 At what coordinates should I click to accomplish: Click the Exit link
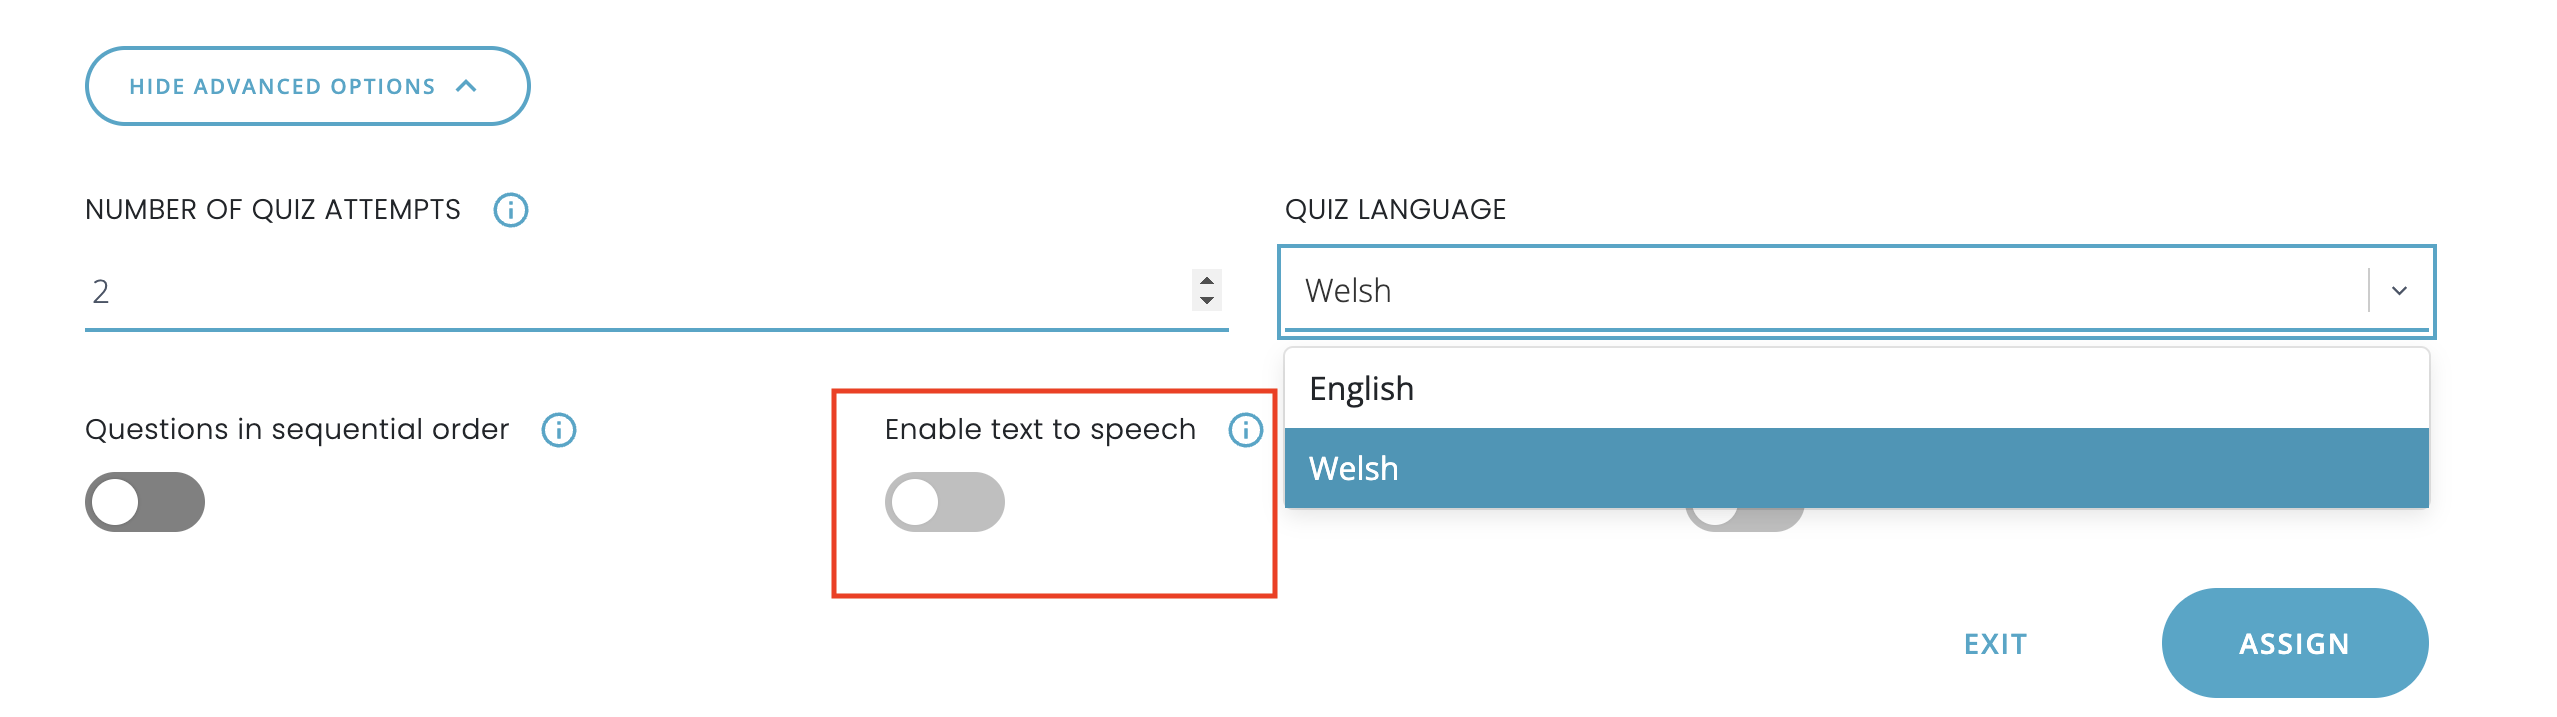coord(1995,644)
